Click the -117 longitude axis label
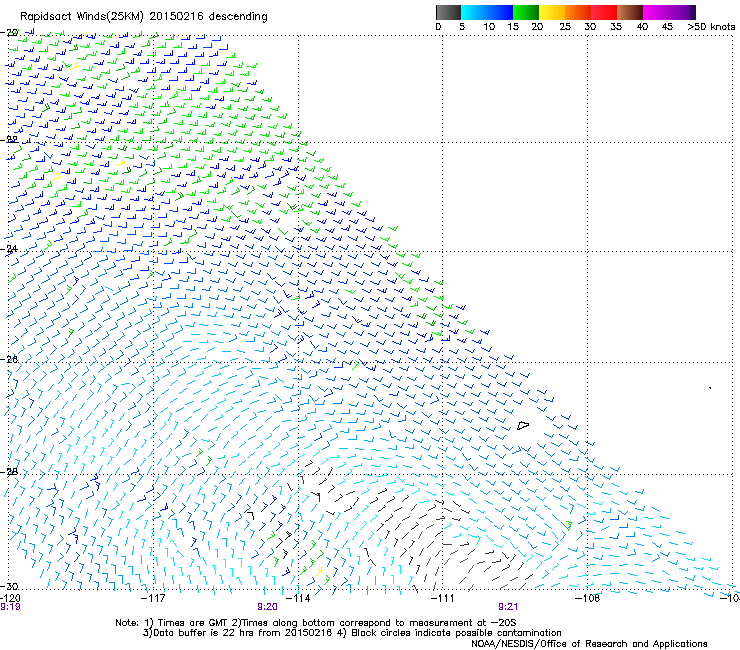The image size is (740, 650). click(x=154, y=598)
